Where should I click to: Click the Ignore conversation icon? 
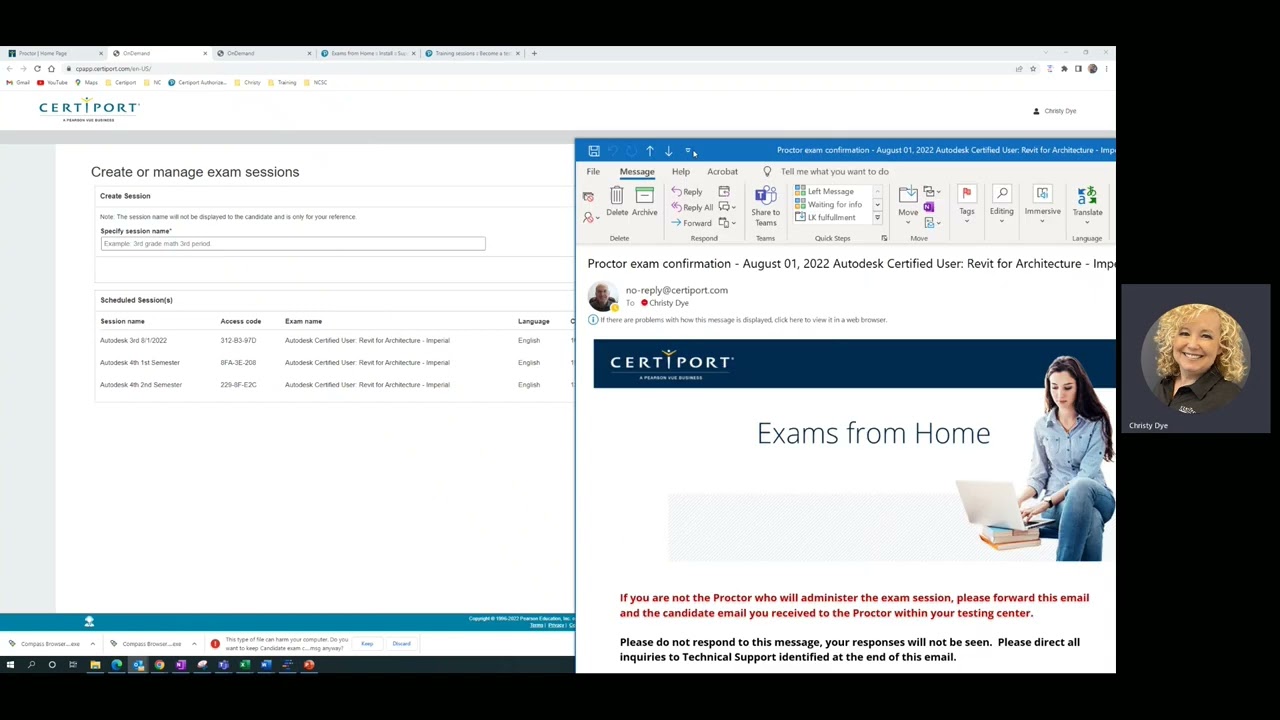[x=588, y=197]
